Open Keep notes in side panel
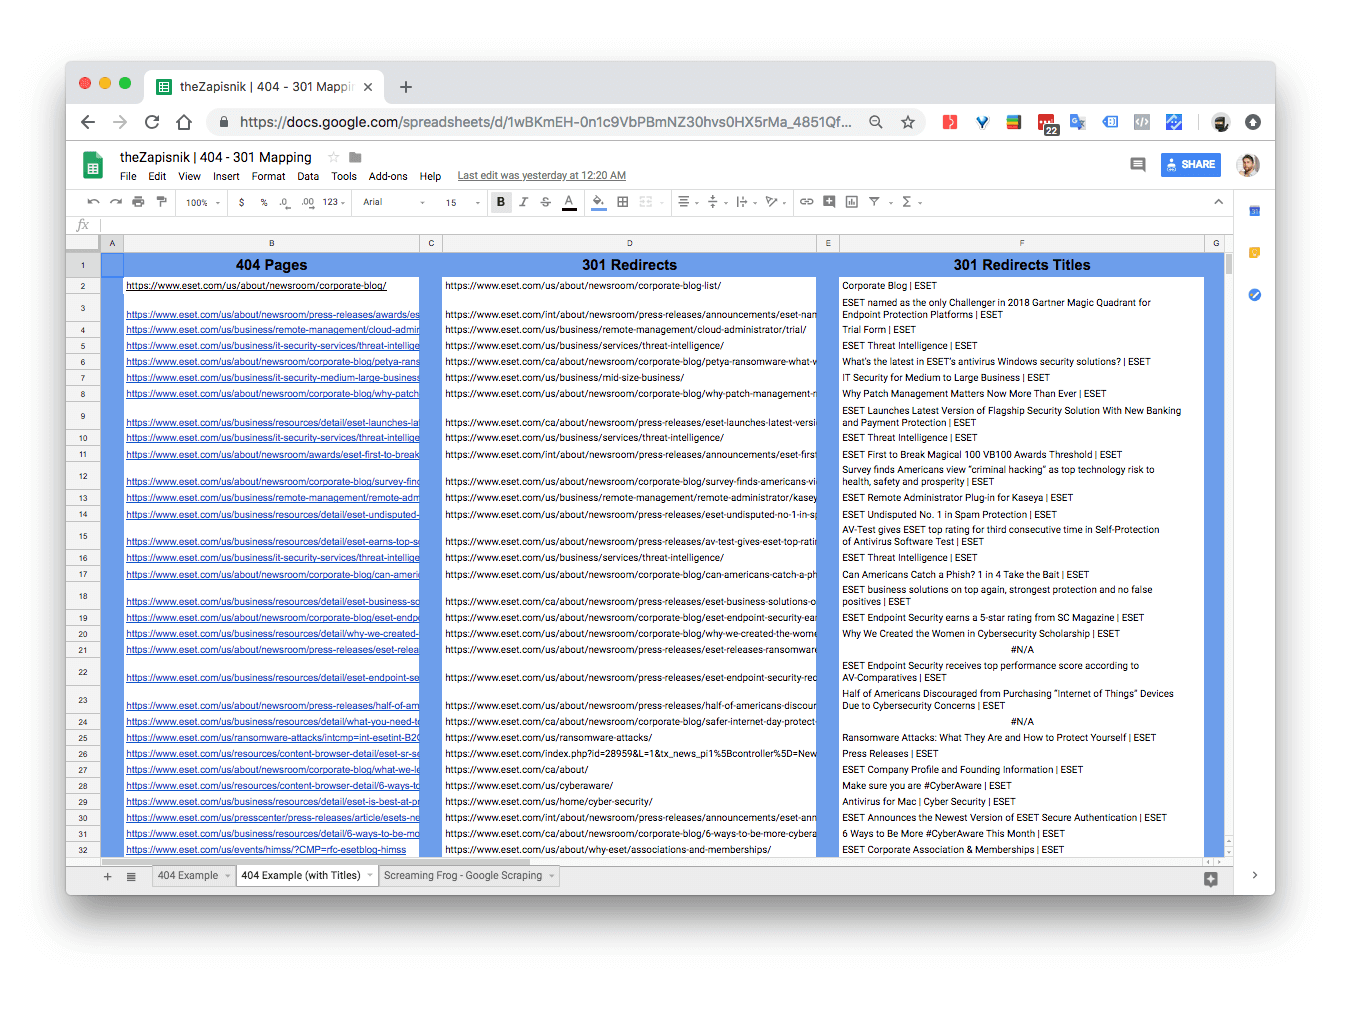 click(1255, 253)
